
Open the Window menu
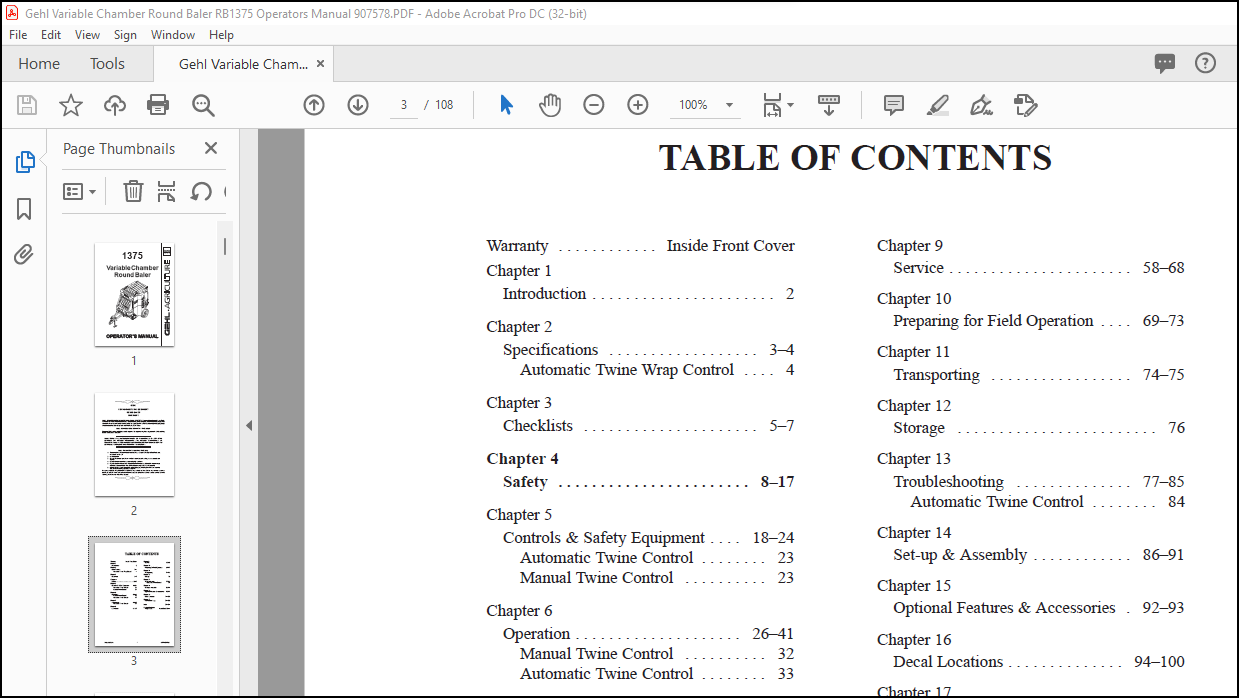pos(173,34)
